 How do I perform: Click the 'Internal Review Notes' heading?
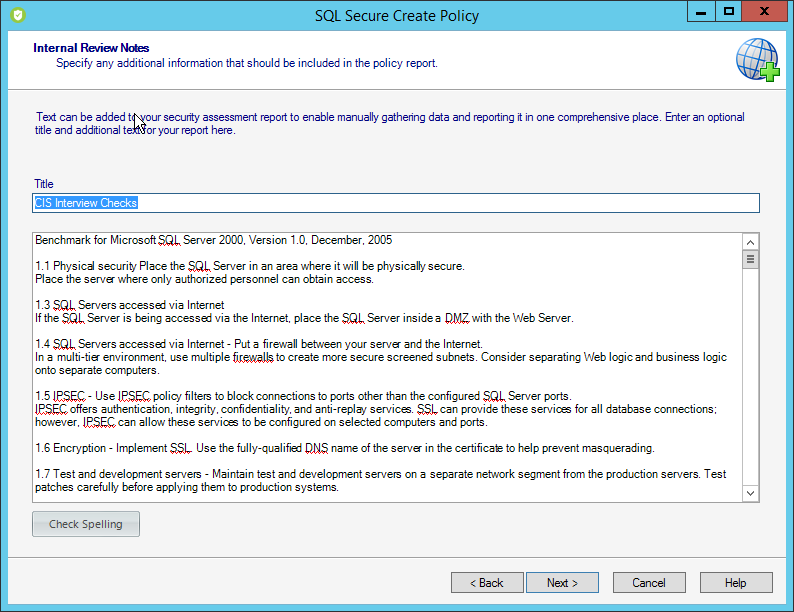tap(91, 48)
